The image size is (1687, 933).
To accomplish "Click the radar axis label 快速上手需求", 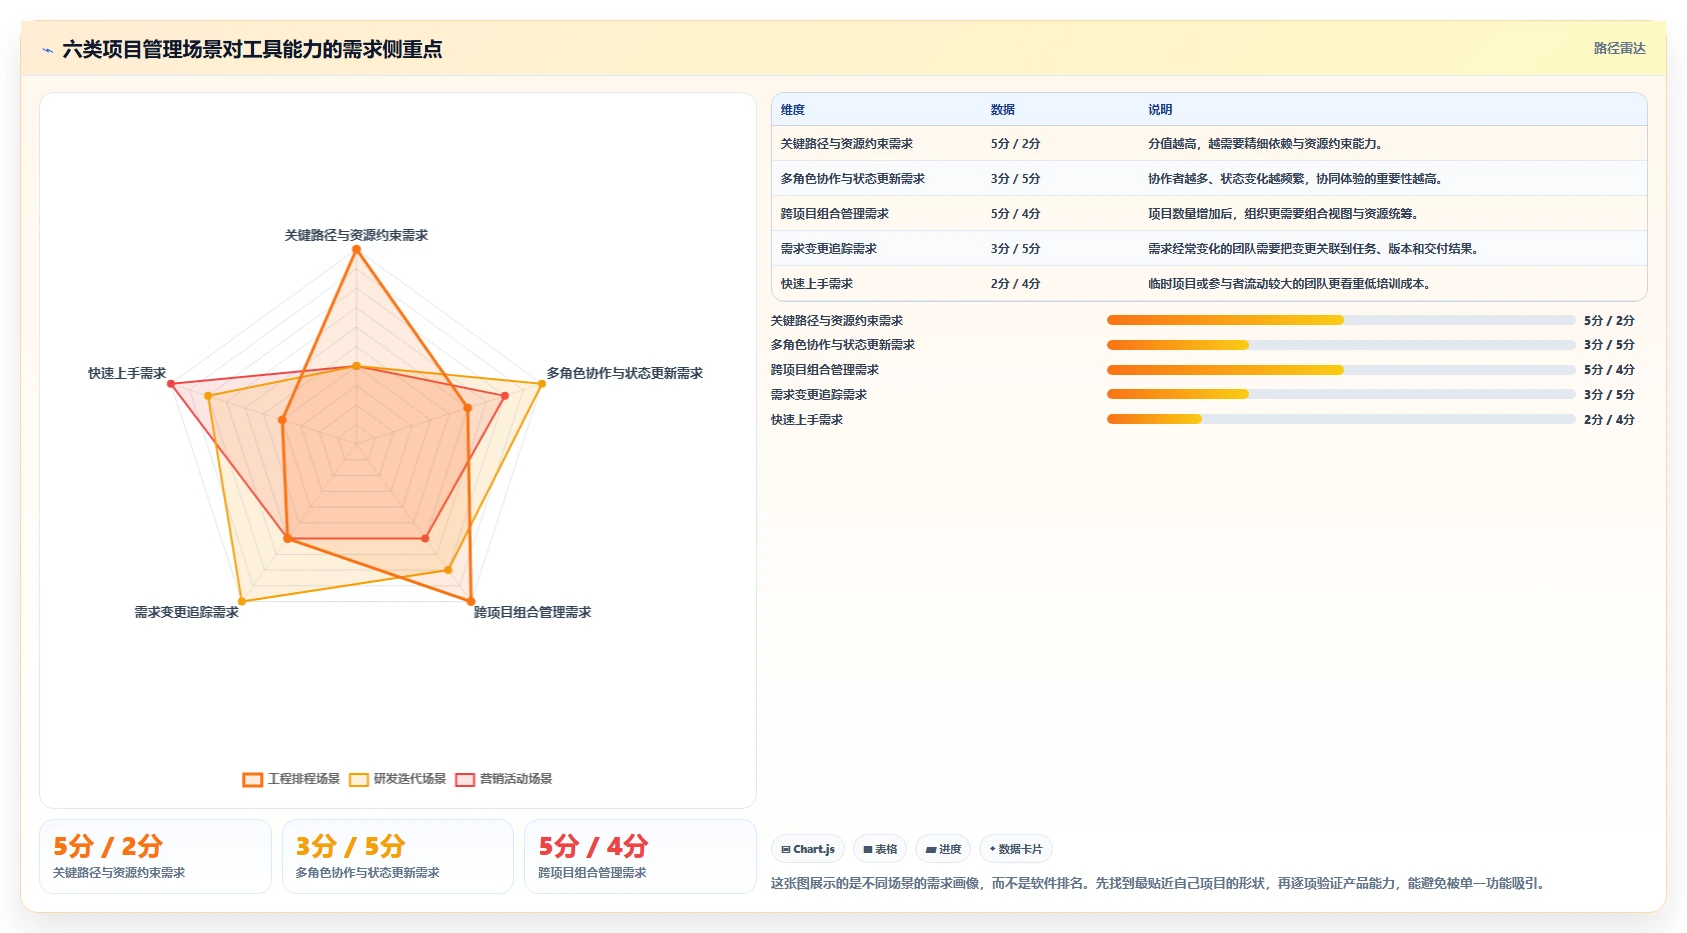I will point(127,373).
